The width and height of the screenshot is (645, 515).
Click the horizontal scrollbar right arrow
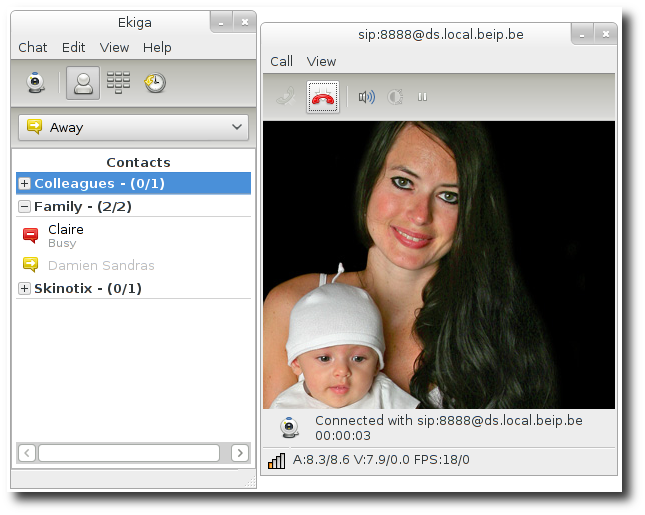click(240, 453)
